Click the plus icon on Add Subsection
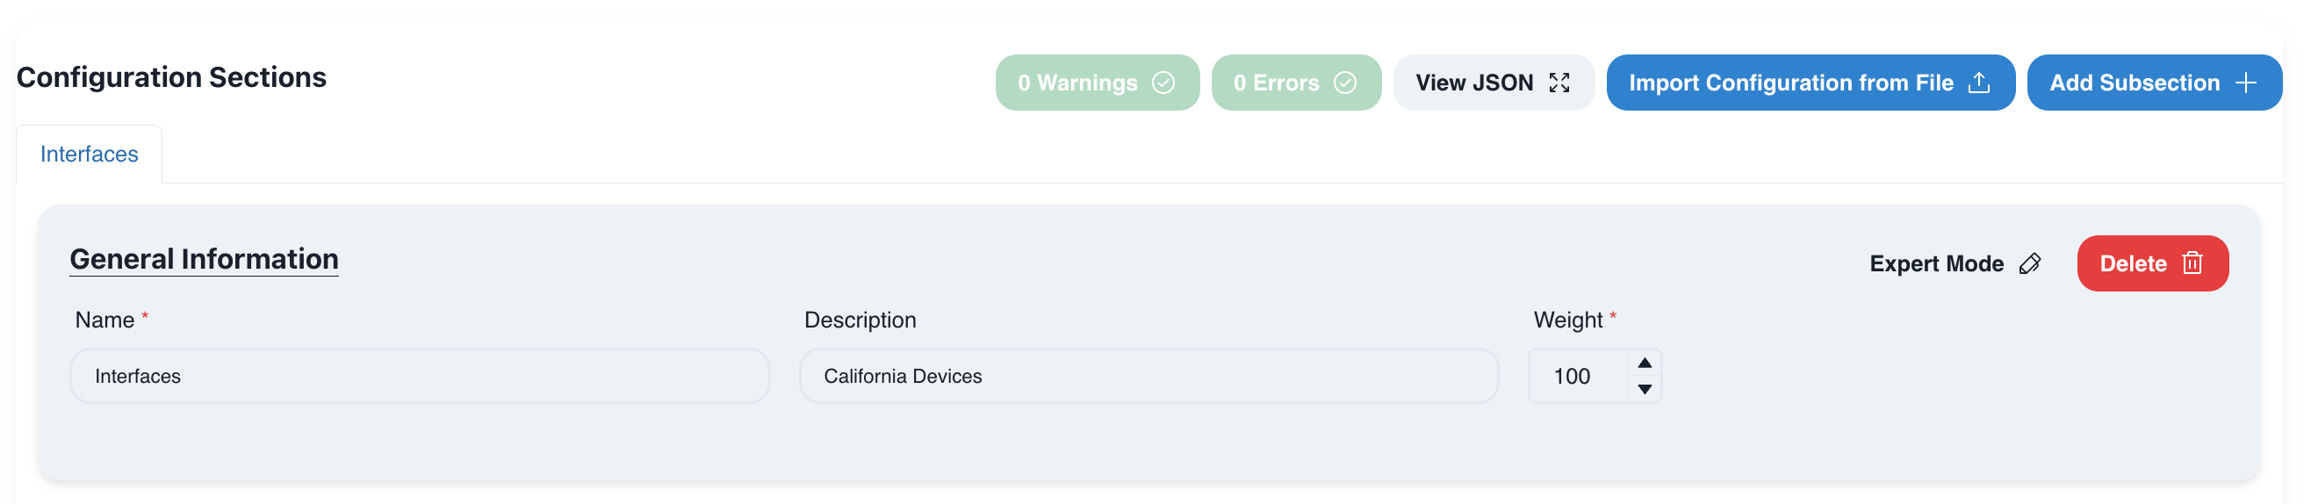The height and width of the screenshot is (504, 2304). pyautogui.click(x=2246, y=83)
